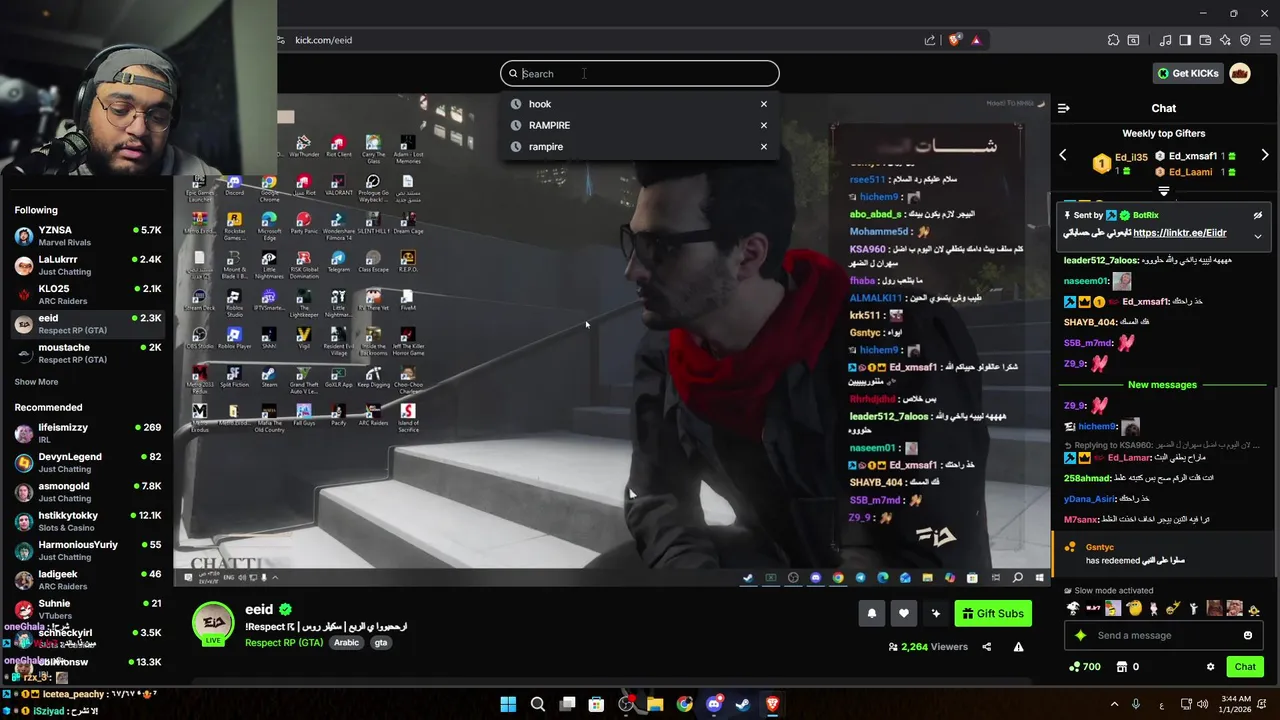Show hidden system tray icons chevron
The width and height of the screenshot is (1280, 720).
click(1114, 704)
